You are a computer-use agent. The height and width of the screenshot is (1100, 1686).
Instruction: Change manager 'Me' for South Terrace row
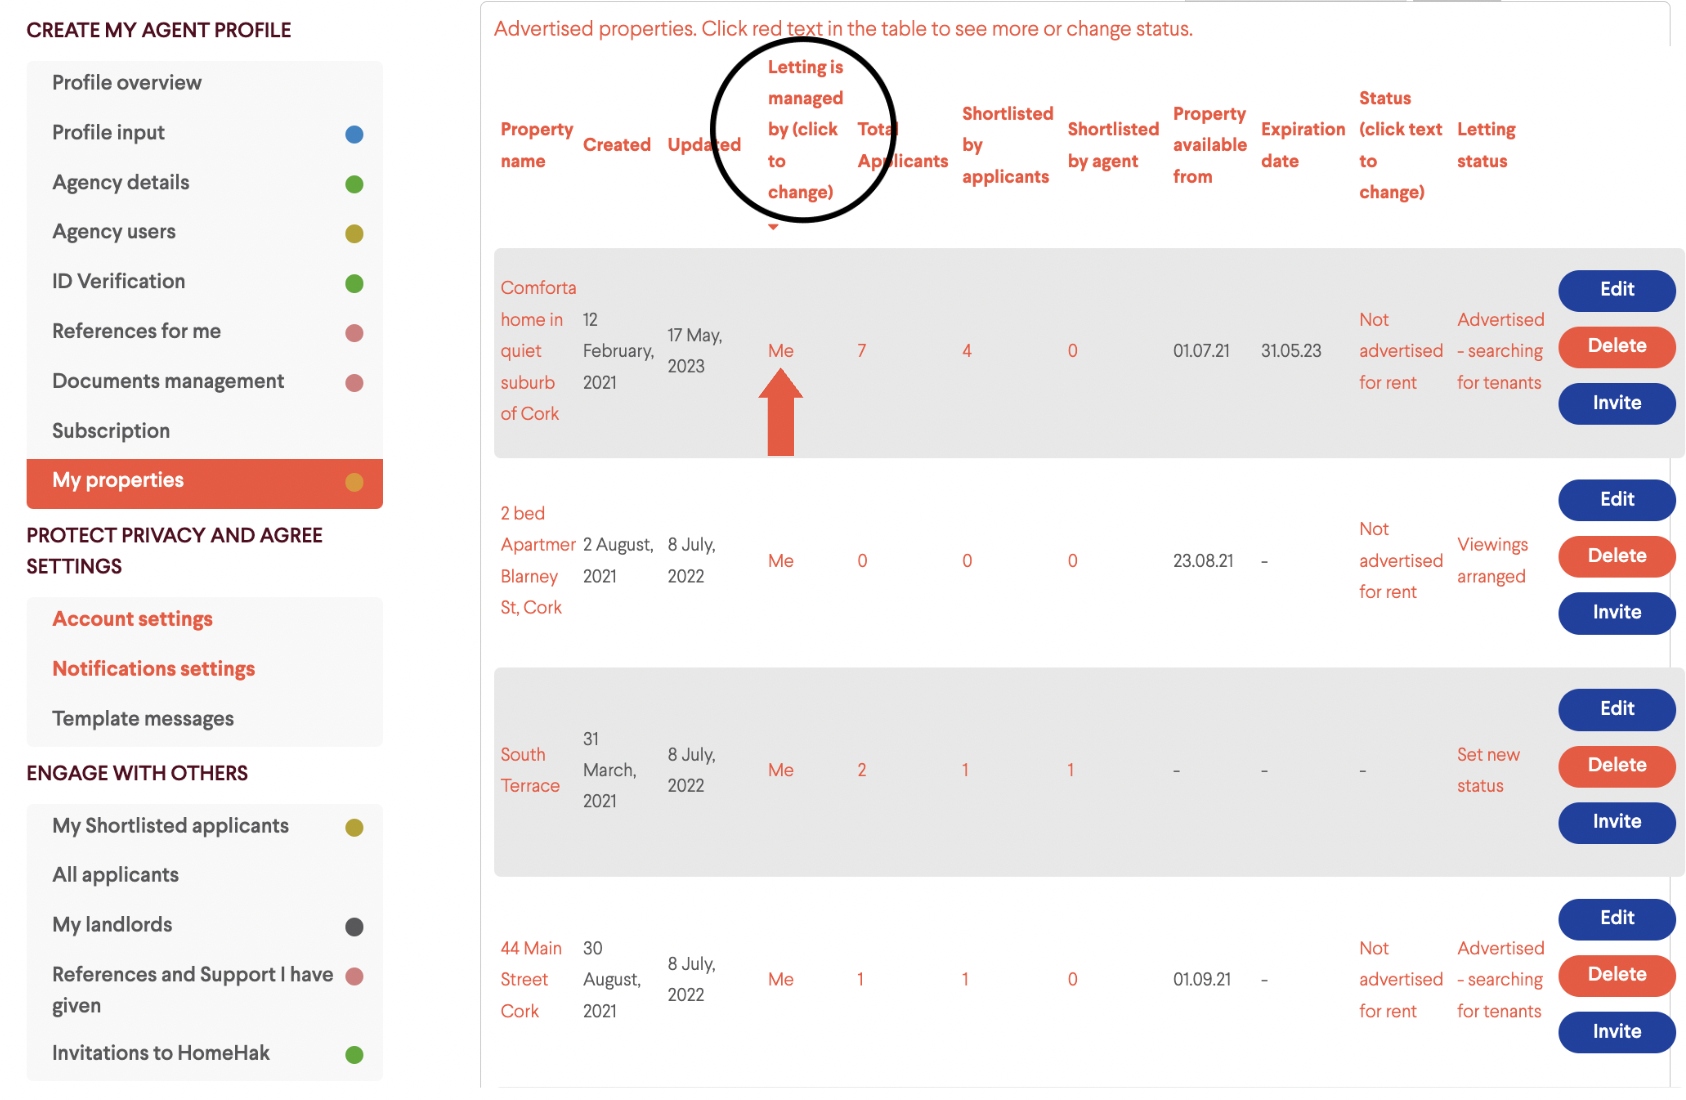point(780,770)
